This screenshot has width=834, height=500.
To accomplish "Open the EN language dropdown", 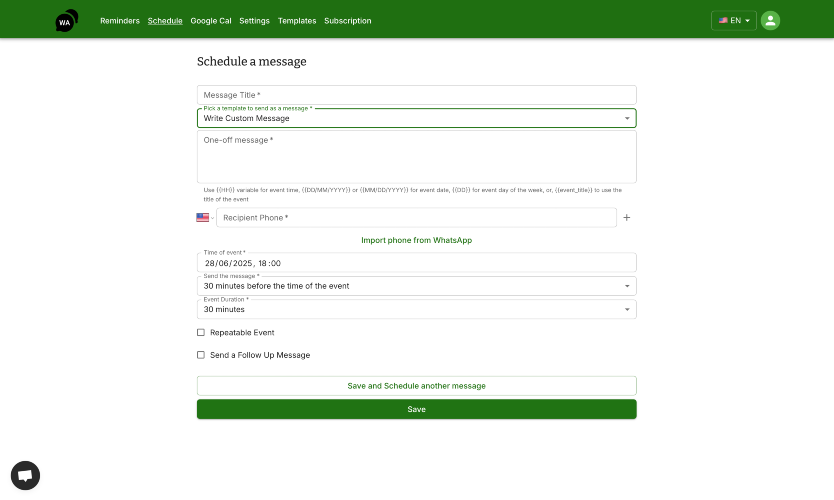I will 733,20.
